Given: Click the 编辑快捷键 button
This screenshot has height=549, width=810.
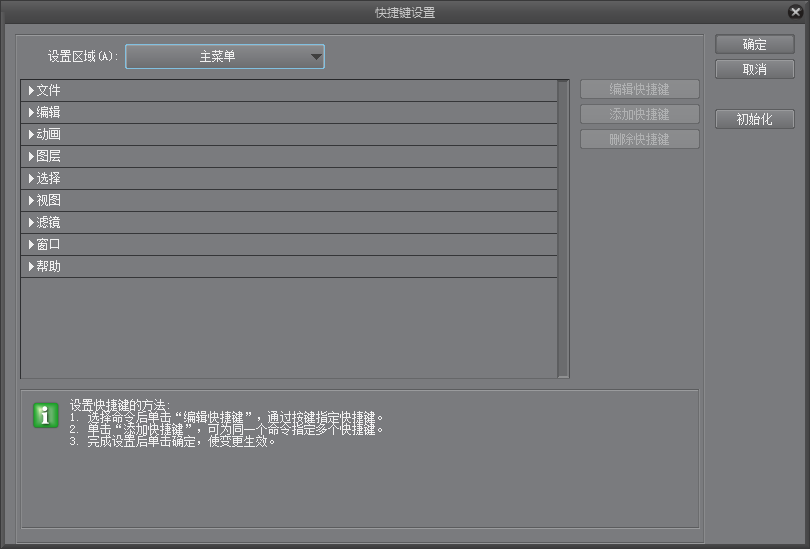Looking at the screenshot, I should coord(639,90).
